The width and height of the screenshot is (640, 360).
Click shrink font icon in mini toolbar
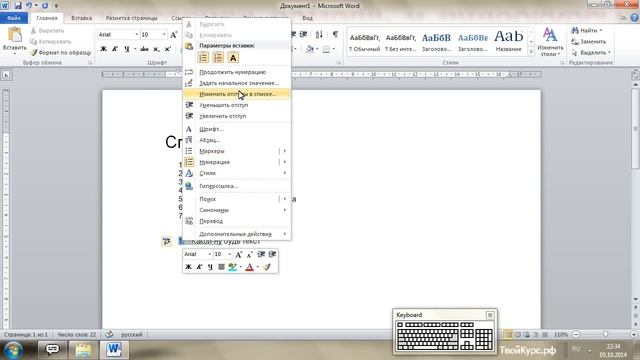[x=250, y=255]
